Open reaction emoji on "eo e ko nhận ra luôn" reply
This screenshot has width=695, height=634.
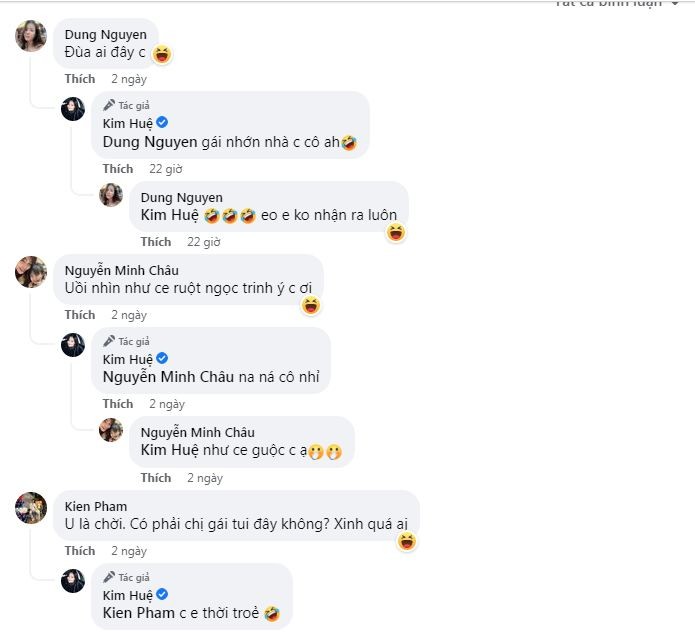point(396,233)
